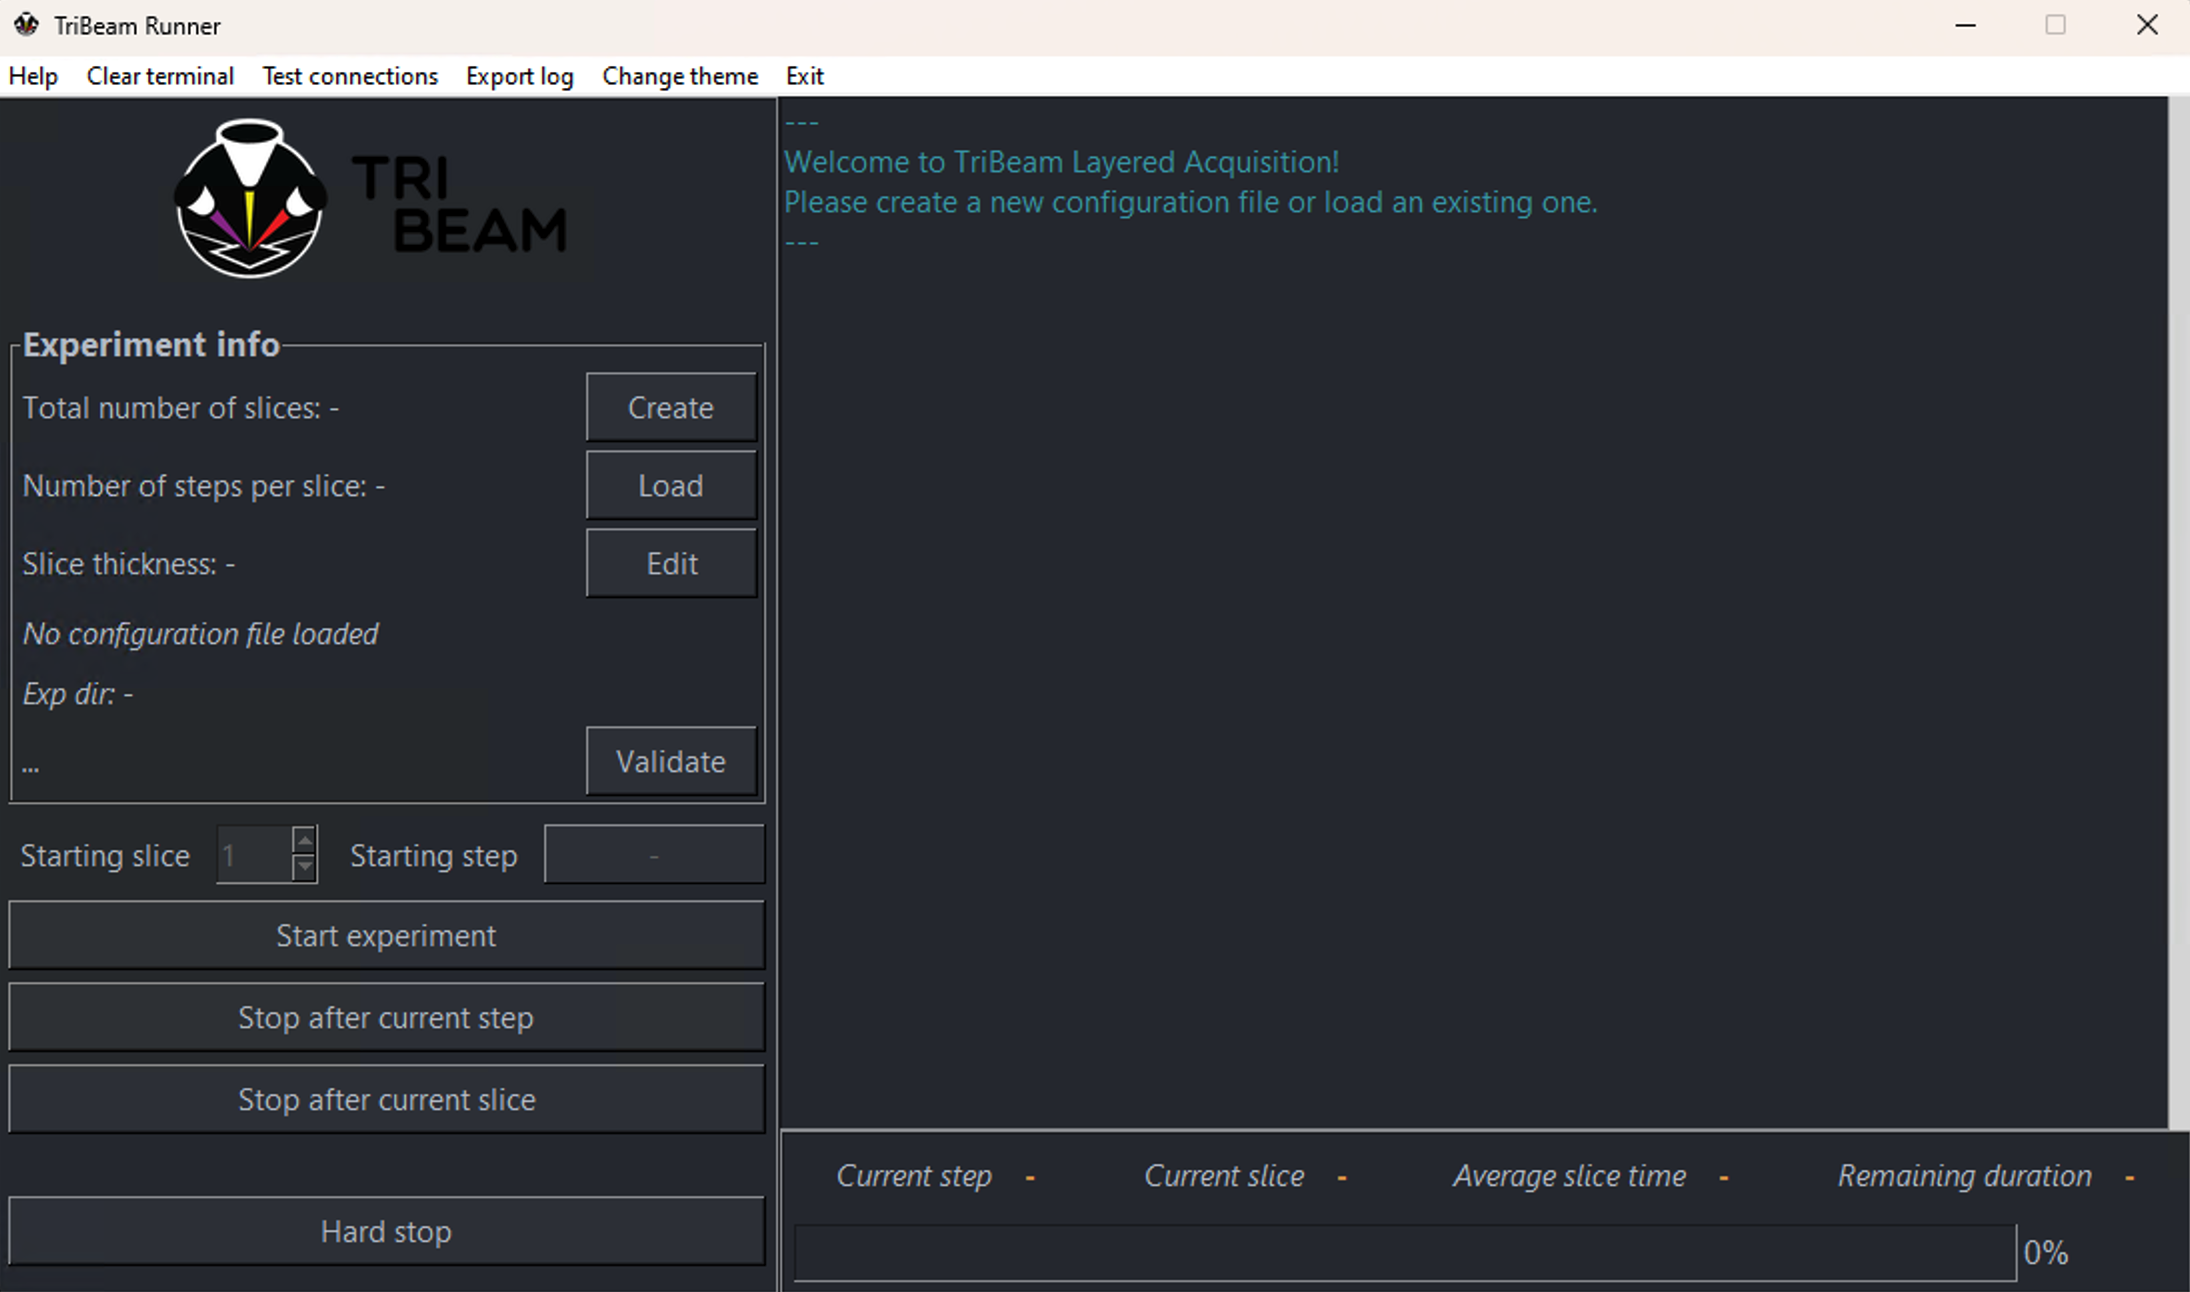
Task: Click the 'Current step' status label
Action: (914, 1176)
